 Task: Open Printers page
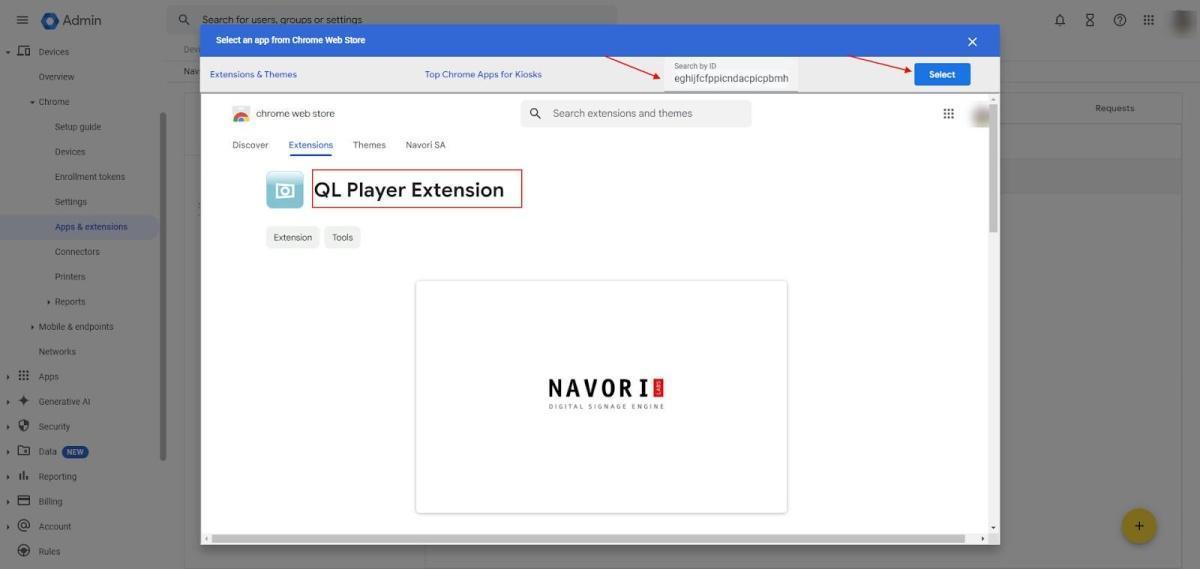[x=70, y=277]
